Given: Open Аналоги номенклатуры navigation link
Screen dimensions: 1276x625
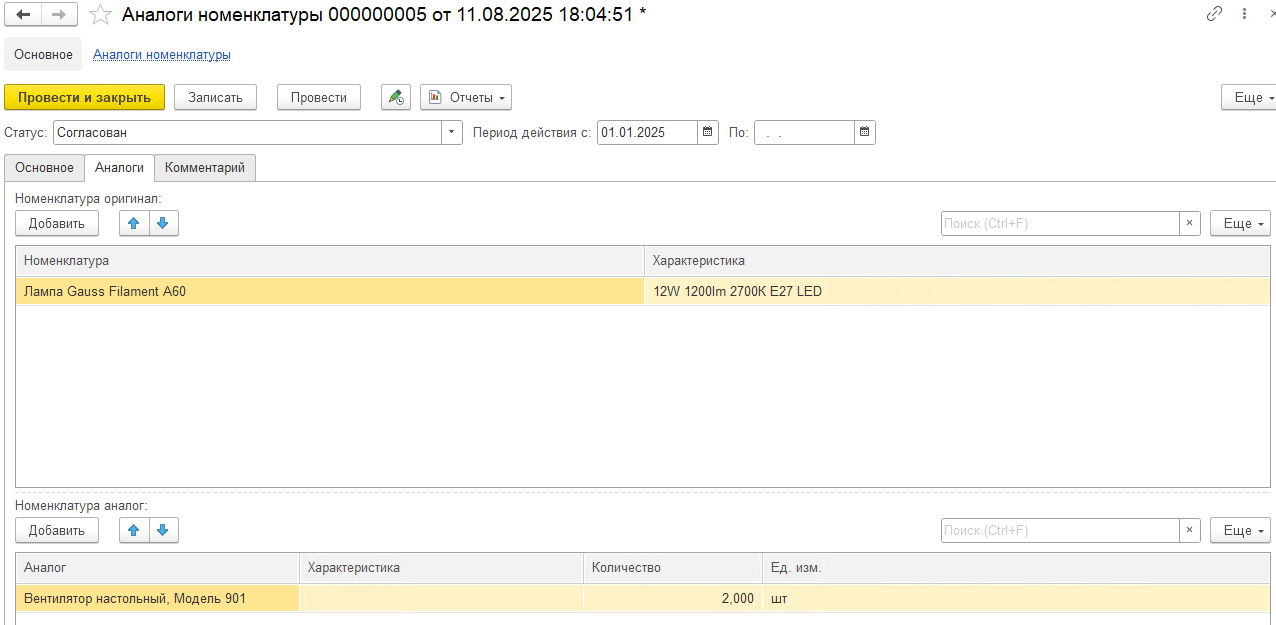Looking at the screenshot, I should point(162,54).
